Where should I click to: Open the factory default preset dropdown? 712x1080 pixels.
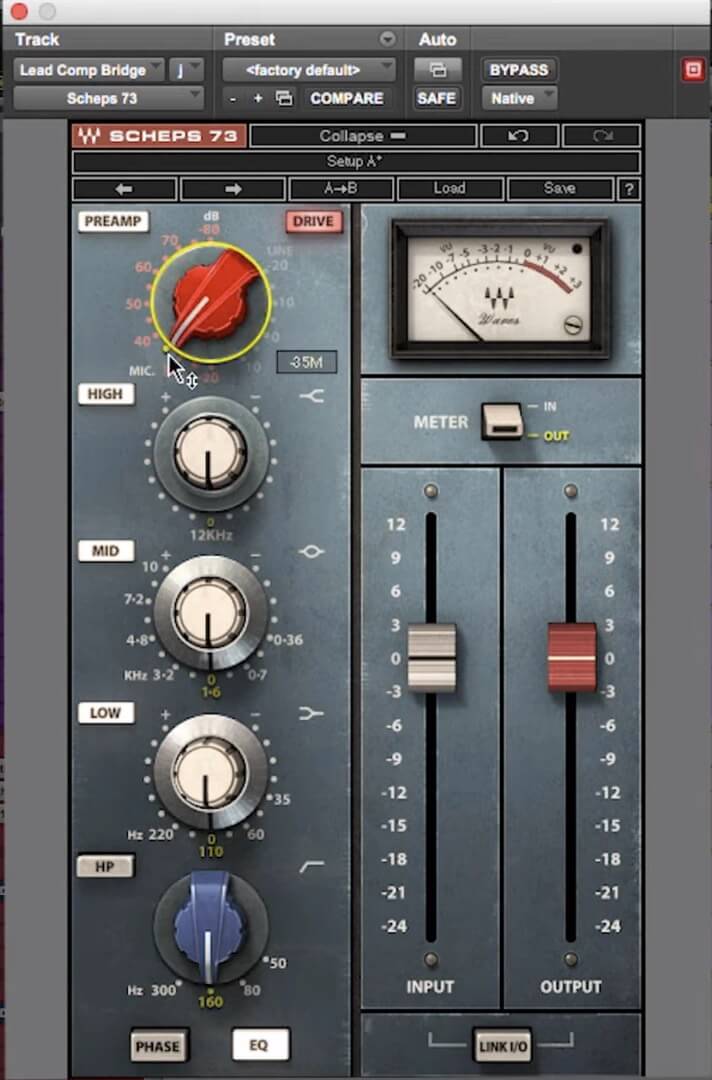[308, 70]
